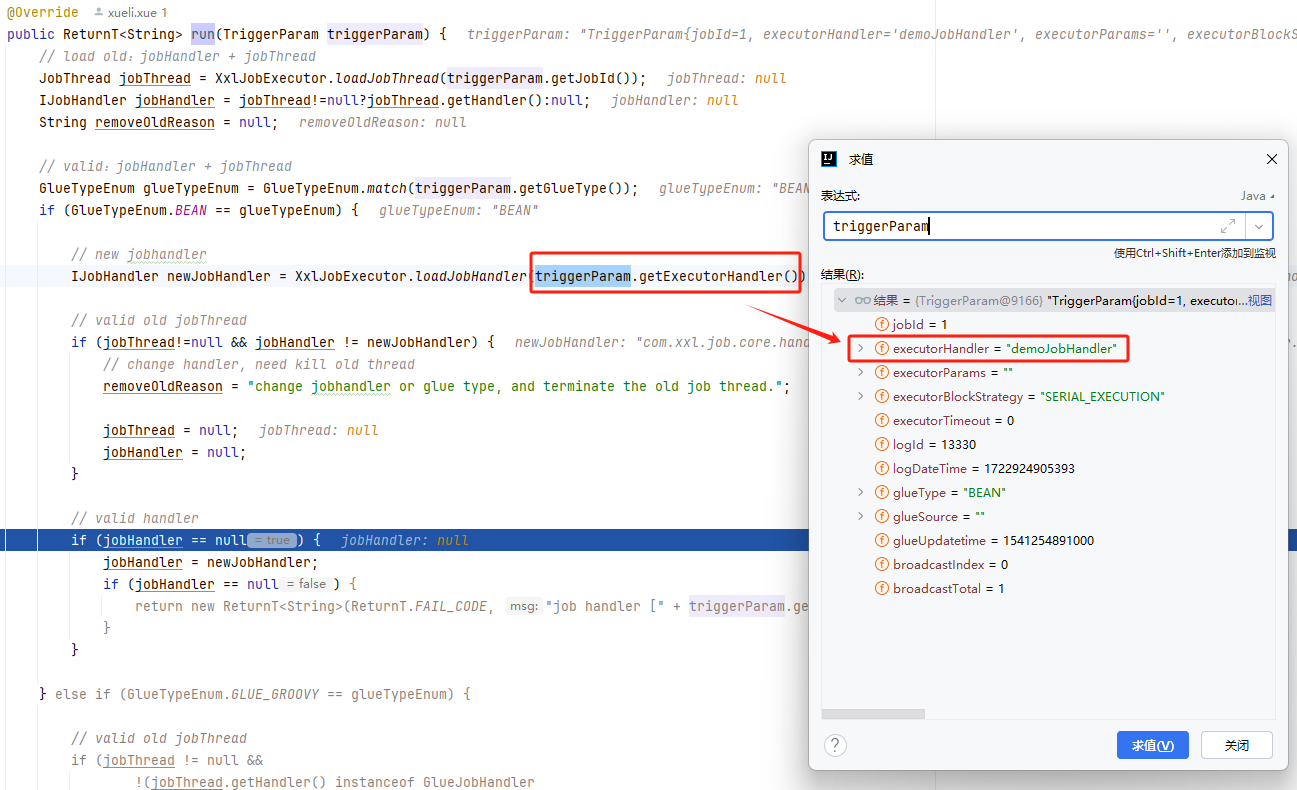Click the field icon beside glueSource
The width and height of the screenshot is (1297, 790).
pos(882,516)
